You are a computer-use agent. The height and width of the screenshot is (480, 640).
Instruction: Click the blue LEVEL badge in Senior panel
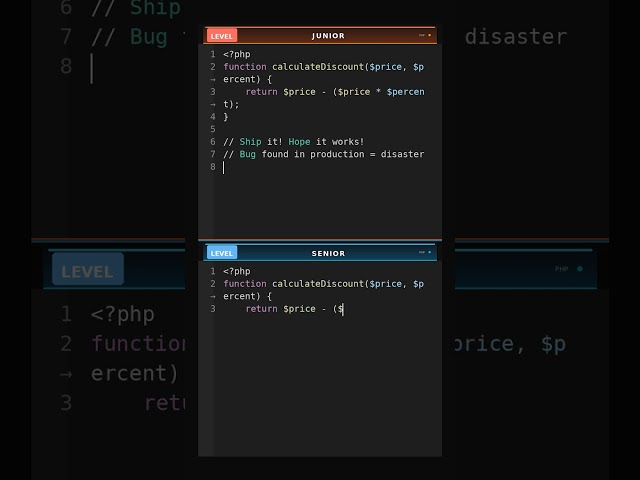point(221,253)
